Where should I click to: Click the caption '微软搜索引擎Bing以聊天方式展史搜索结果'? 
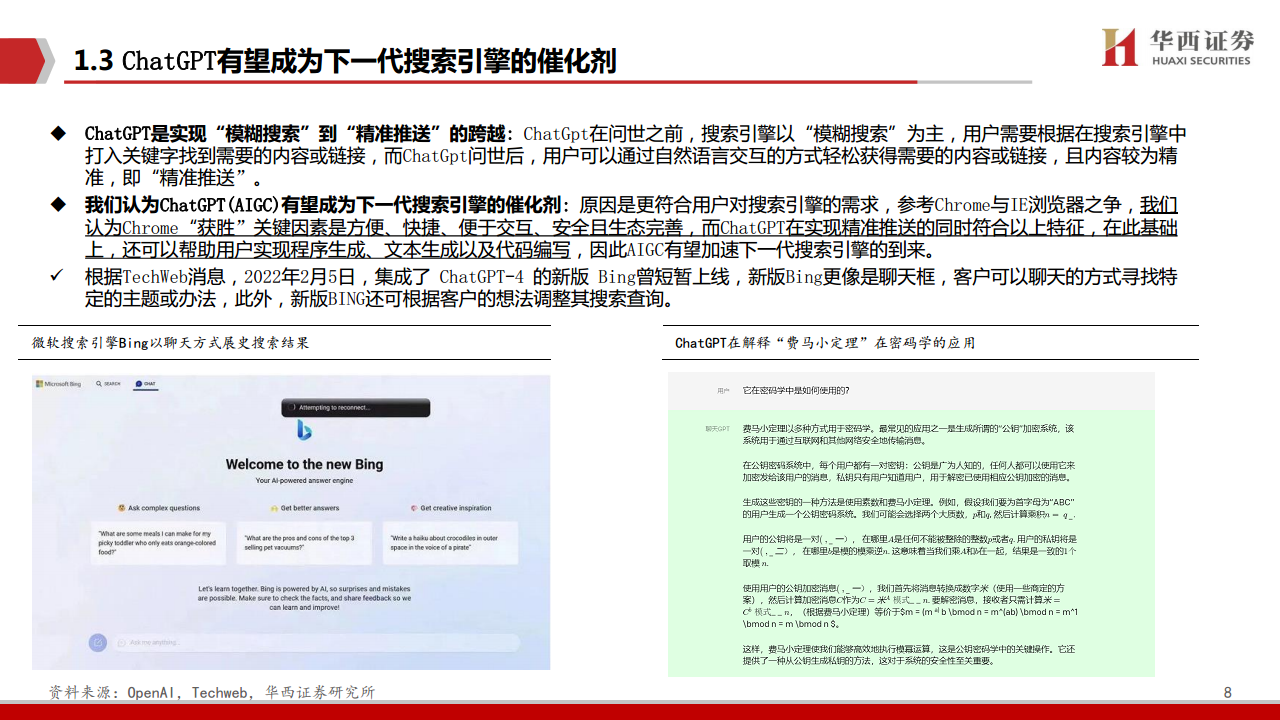(171, 343)
